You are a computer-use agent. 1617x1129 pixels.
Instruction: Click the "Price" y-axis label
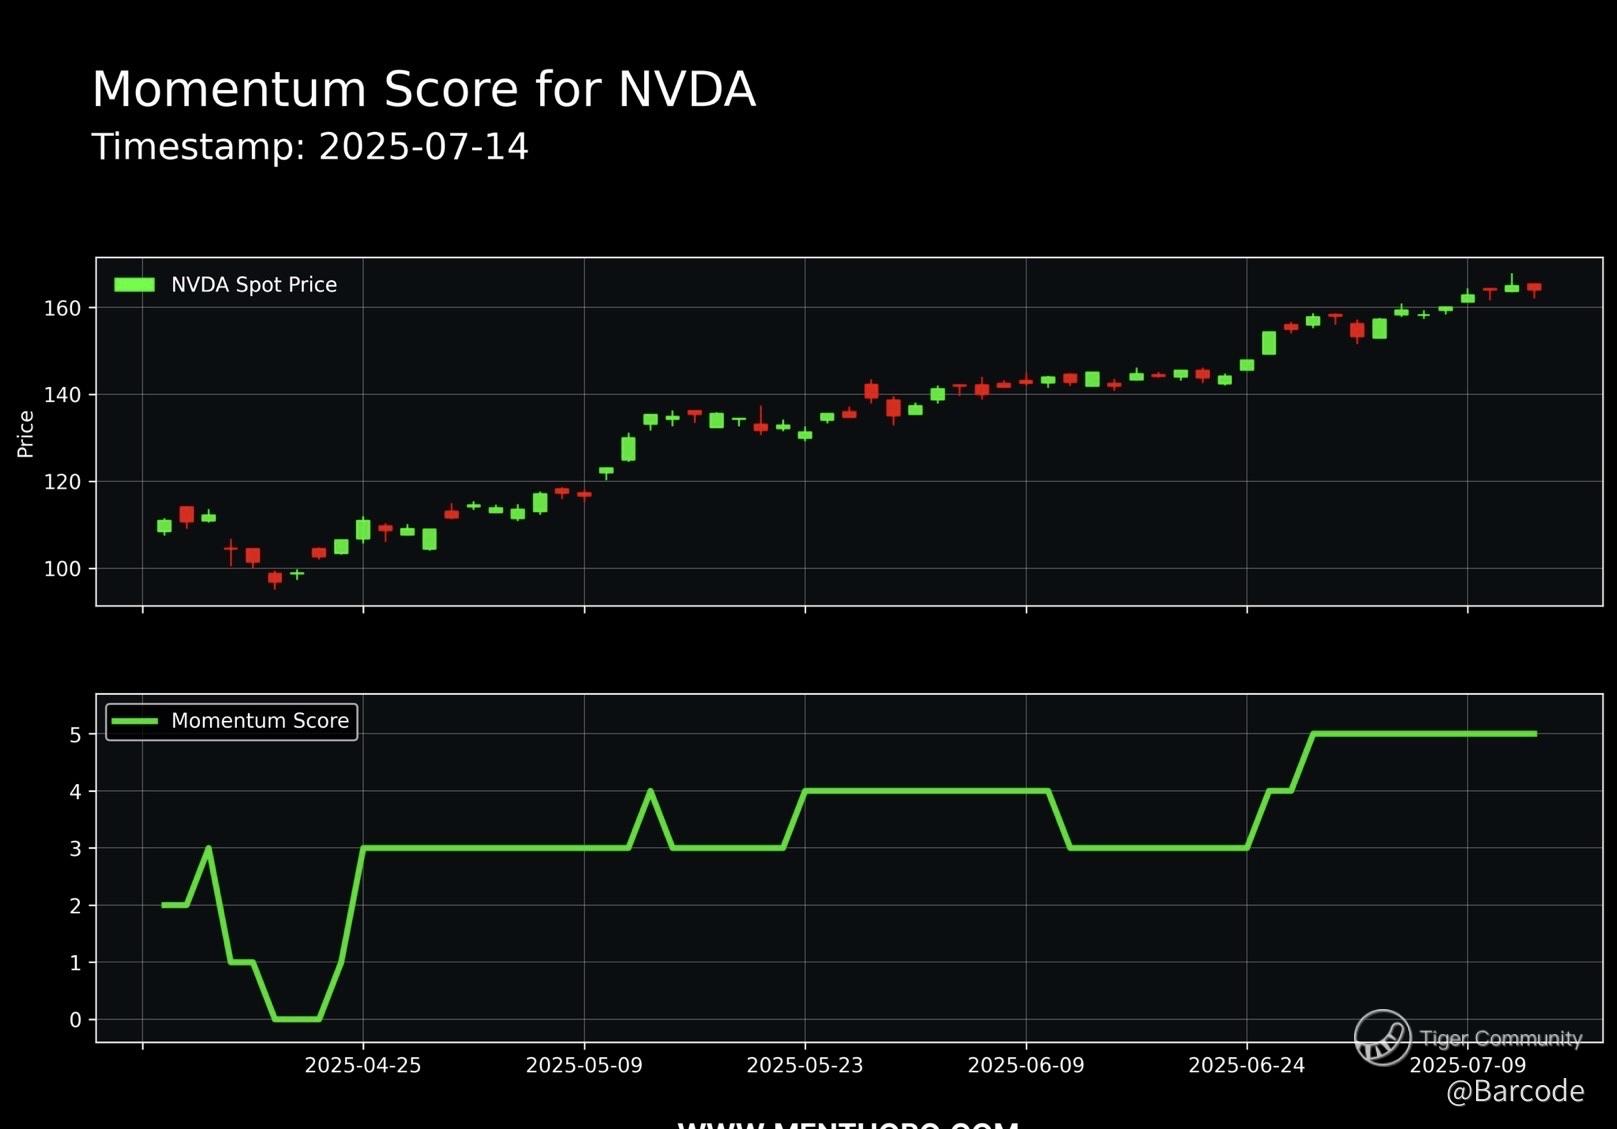coord(26,434)
